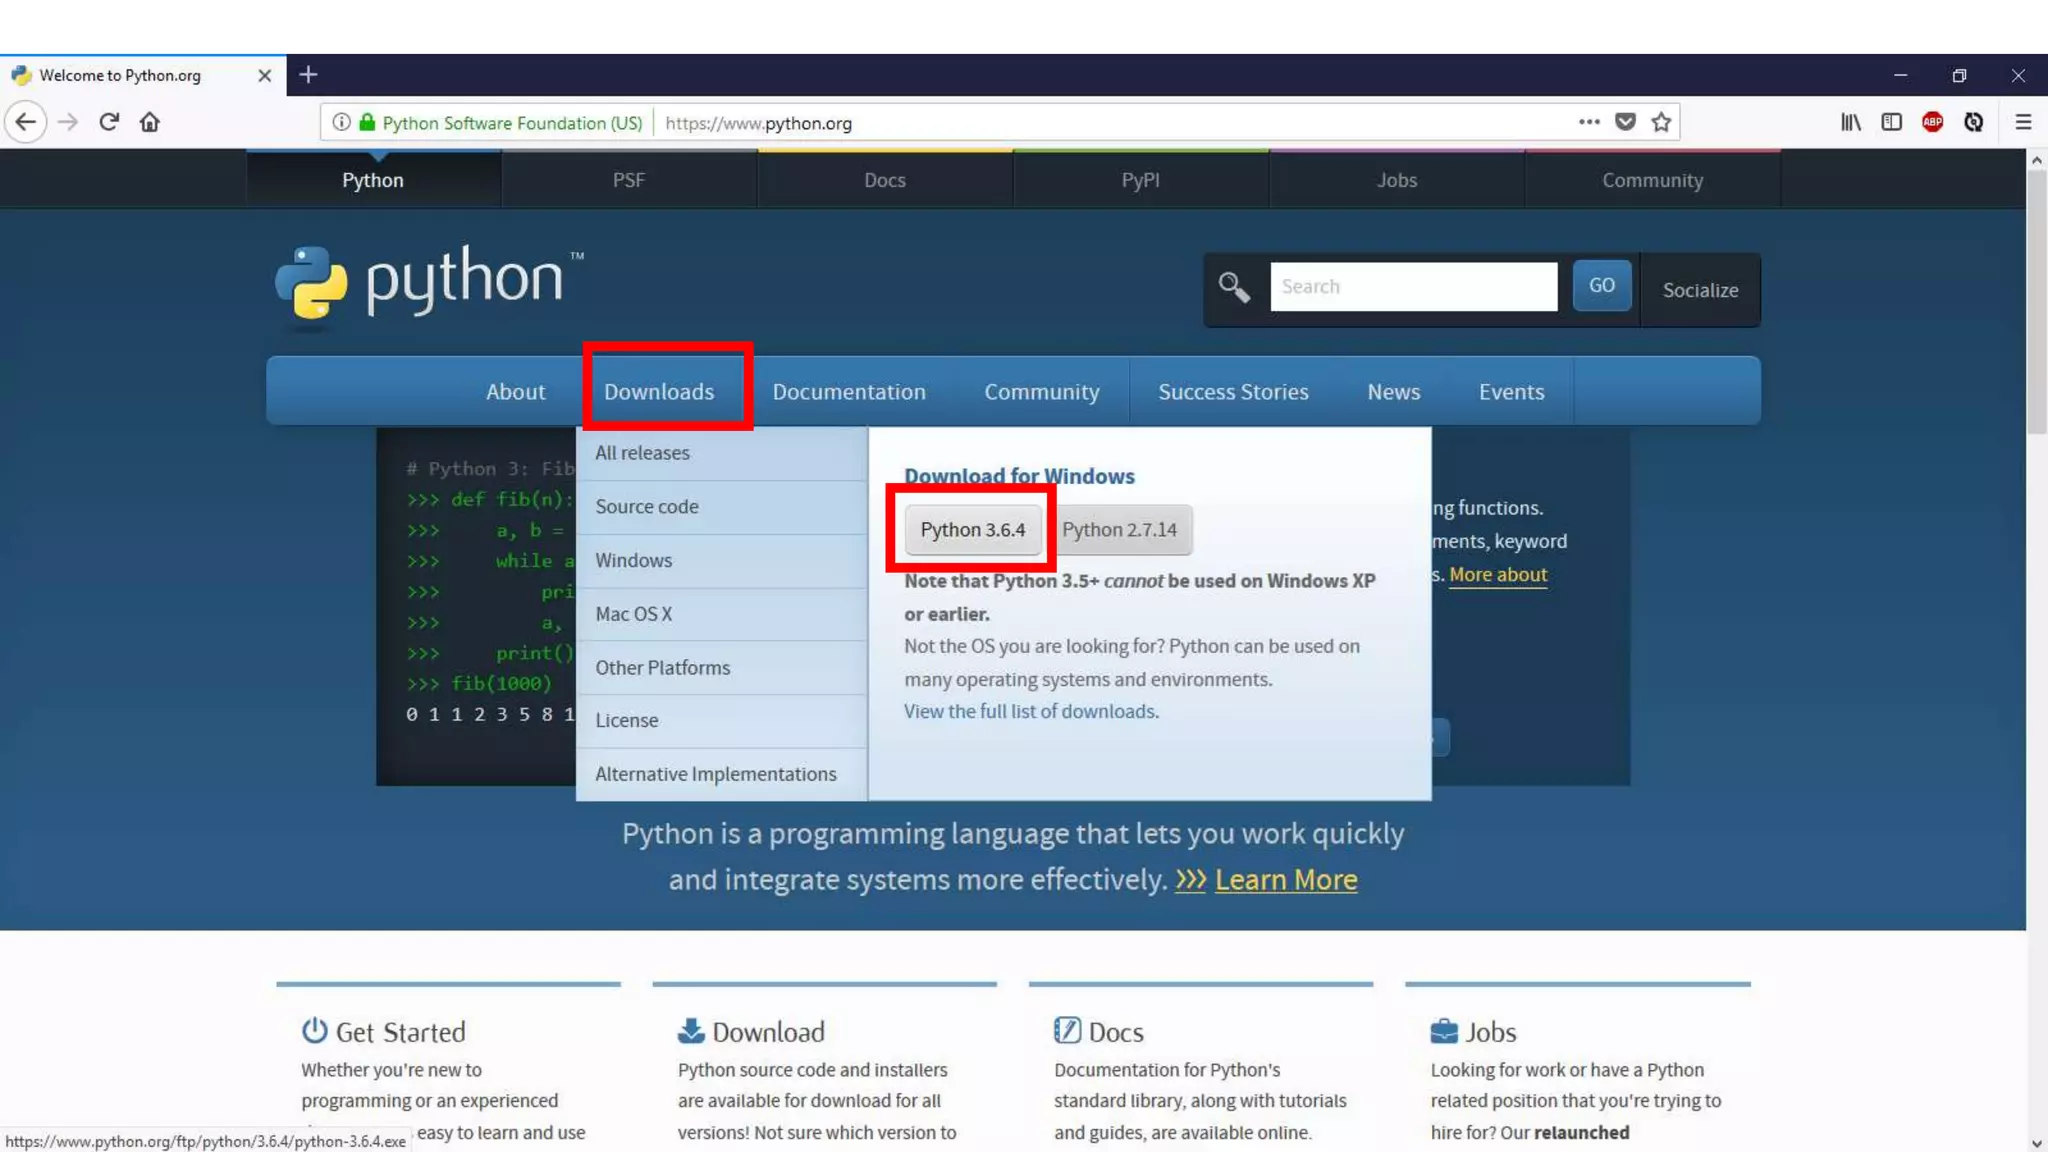Click the GO search button

1602,286
